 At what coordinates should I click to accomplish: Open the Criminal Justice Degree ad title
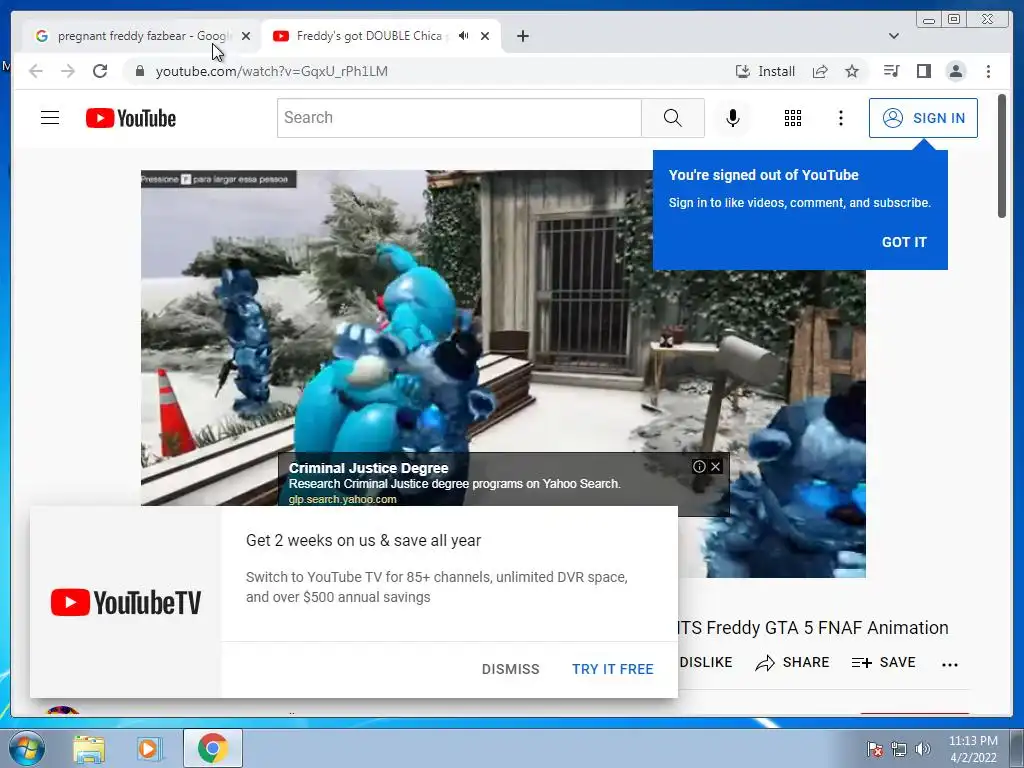[x=368, y=468]
